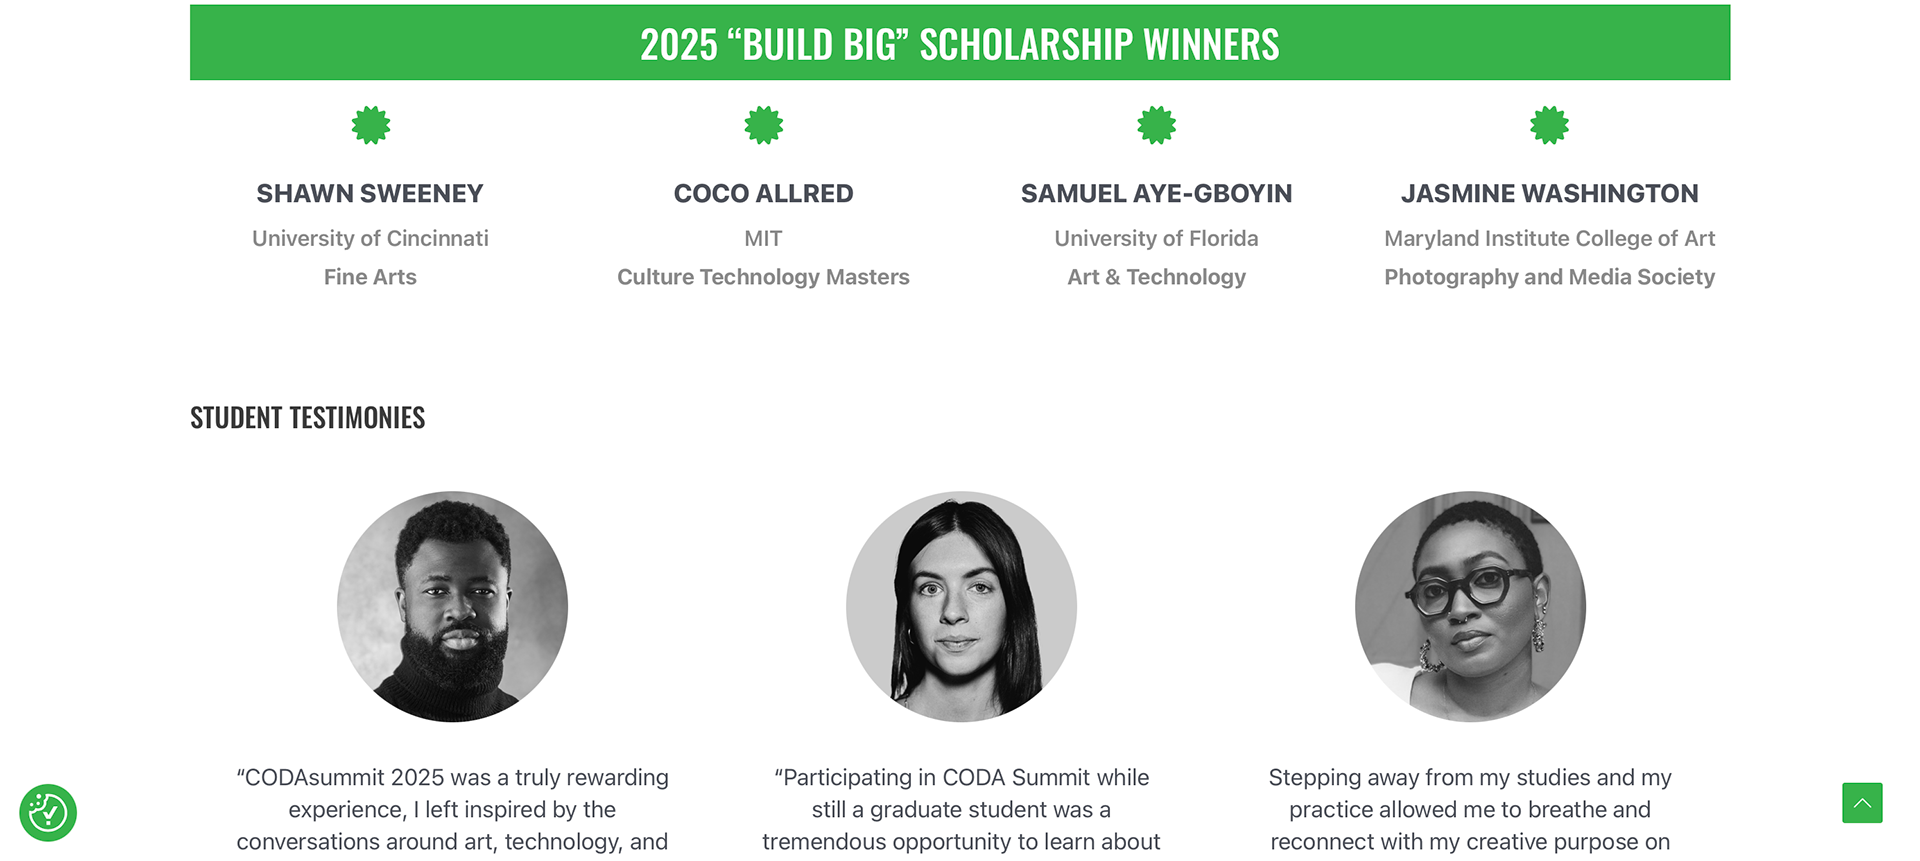Click the green badge above Jasmine Washington
The width and height of the screenshot is (1920, 861).
coord(1549,126)
